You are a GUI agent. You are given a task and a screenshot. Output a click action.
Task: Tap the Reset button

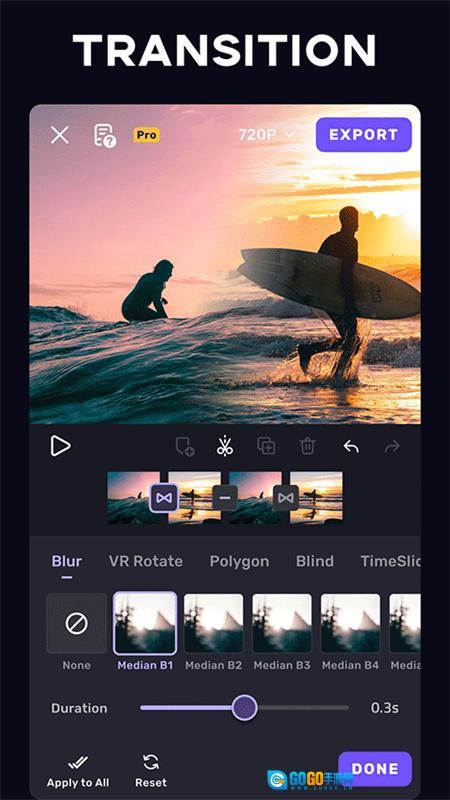click(151, 771)
